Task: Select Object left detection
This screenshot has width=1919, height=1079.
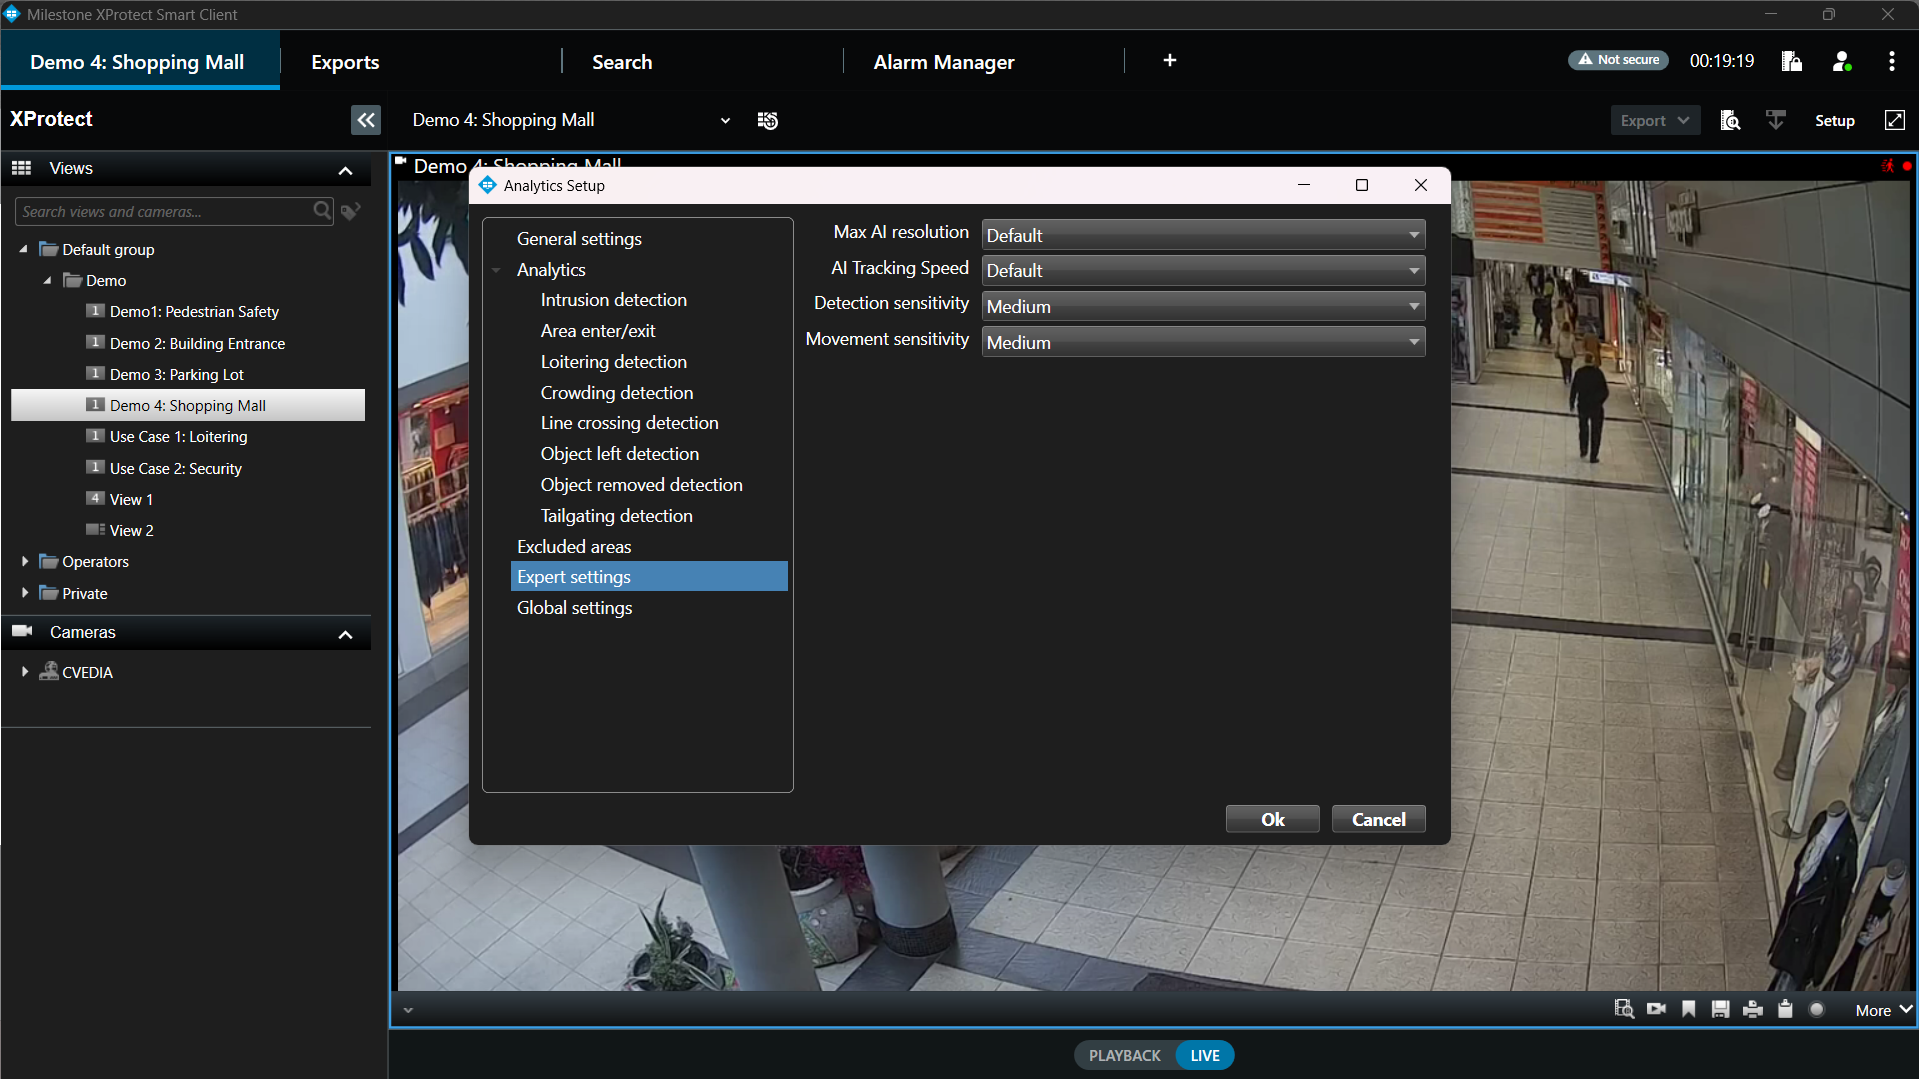Action: tap(620, 454)
